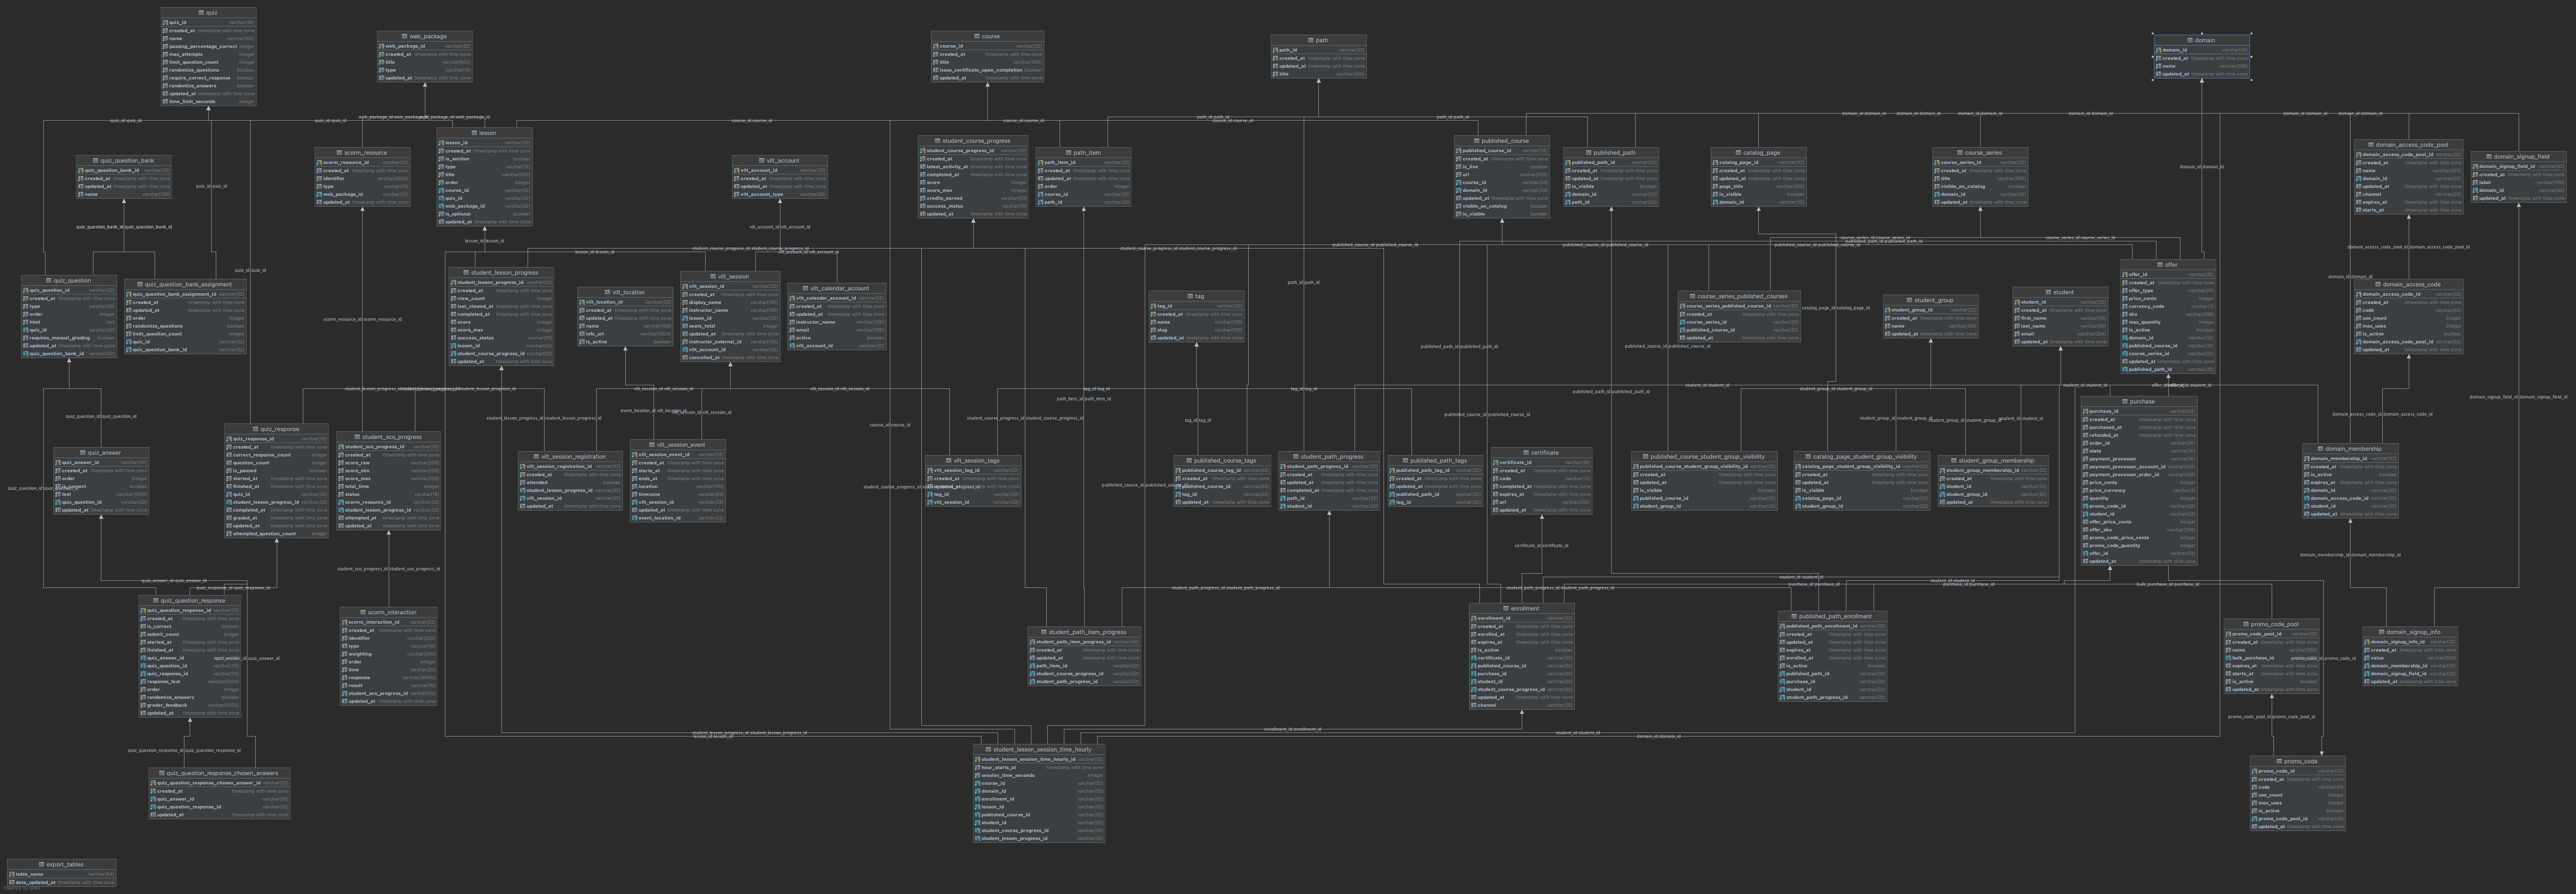
Task: Select the quiz_question_bank_assignment table header
Action: point(185,285)
